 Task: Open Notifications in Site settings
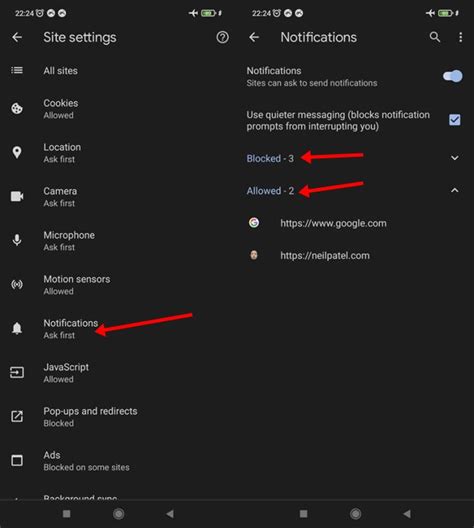[118, 328]
